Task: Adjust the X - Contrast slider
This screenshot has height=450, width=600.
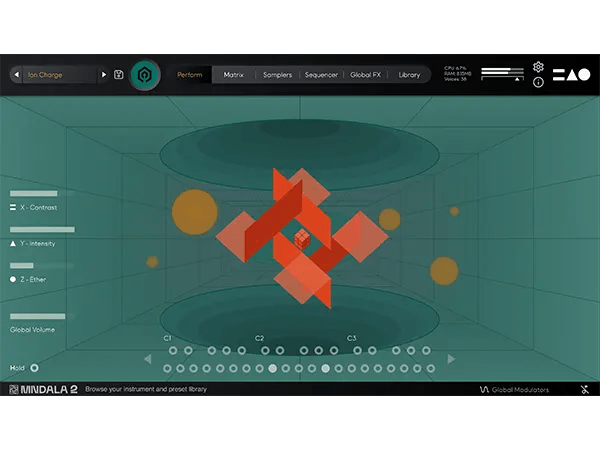Action: [x=42, y=193]
